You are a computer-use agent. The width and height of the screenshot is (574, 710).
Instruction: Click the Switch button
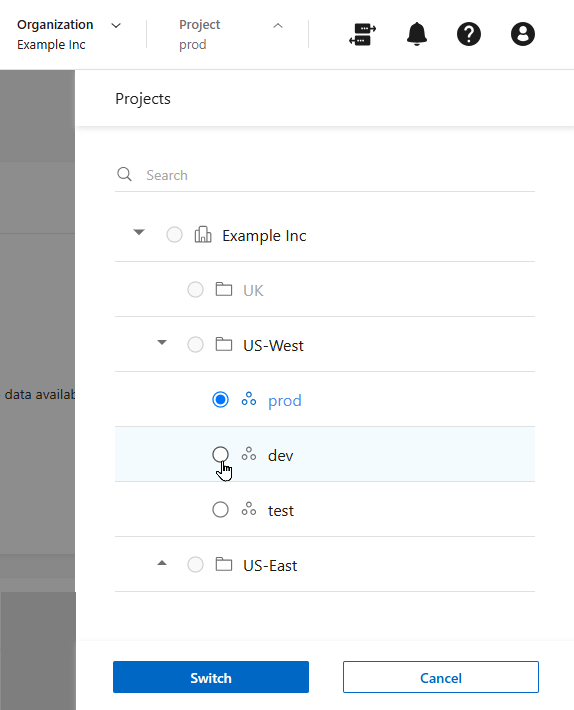tap(211, 677)
